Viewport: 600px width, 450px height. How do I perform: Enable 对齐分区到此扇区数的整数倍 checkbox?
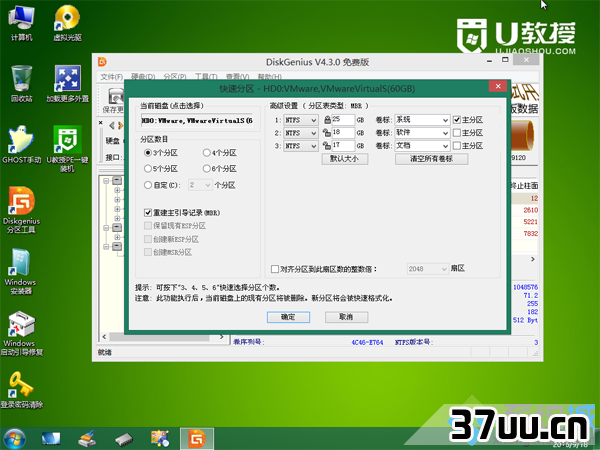[275, 269]
